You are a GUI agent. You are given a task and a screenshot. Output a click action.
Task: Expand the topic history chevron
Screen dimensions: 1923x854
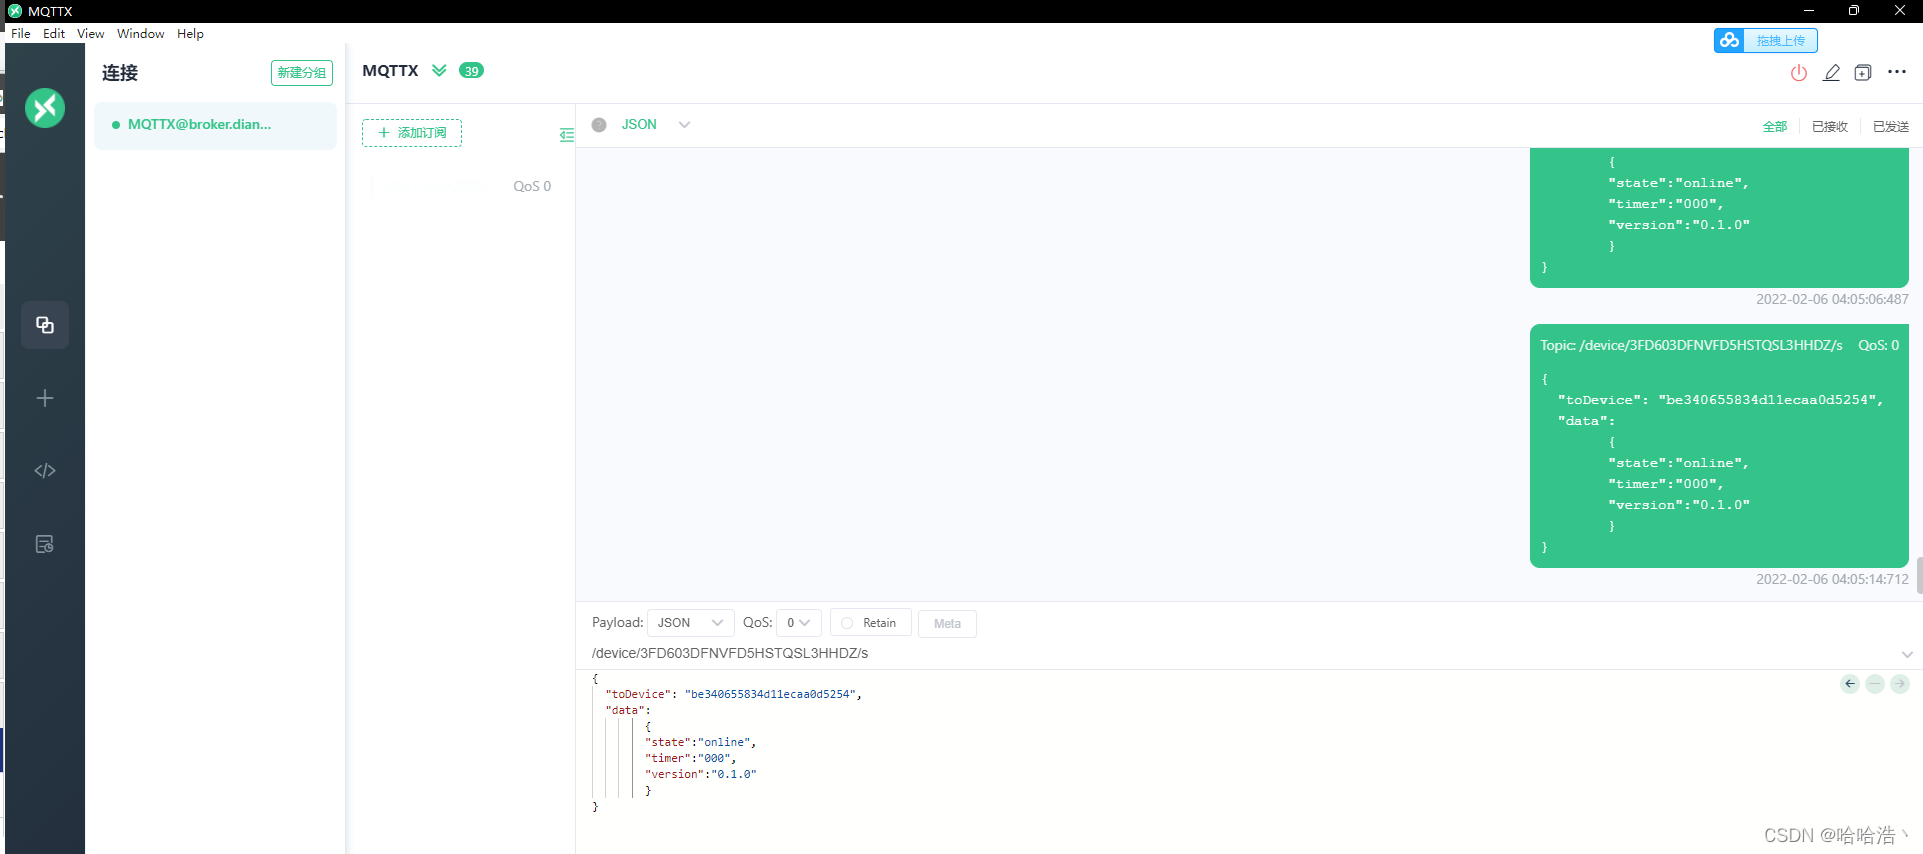1907,654
